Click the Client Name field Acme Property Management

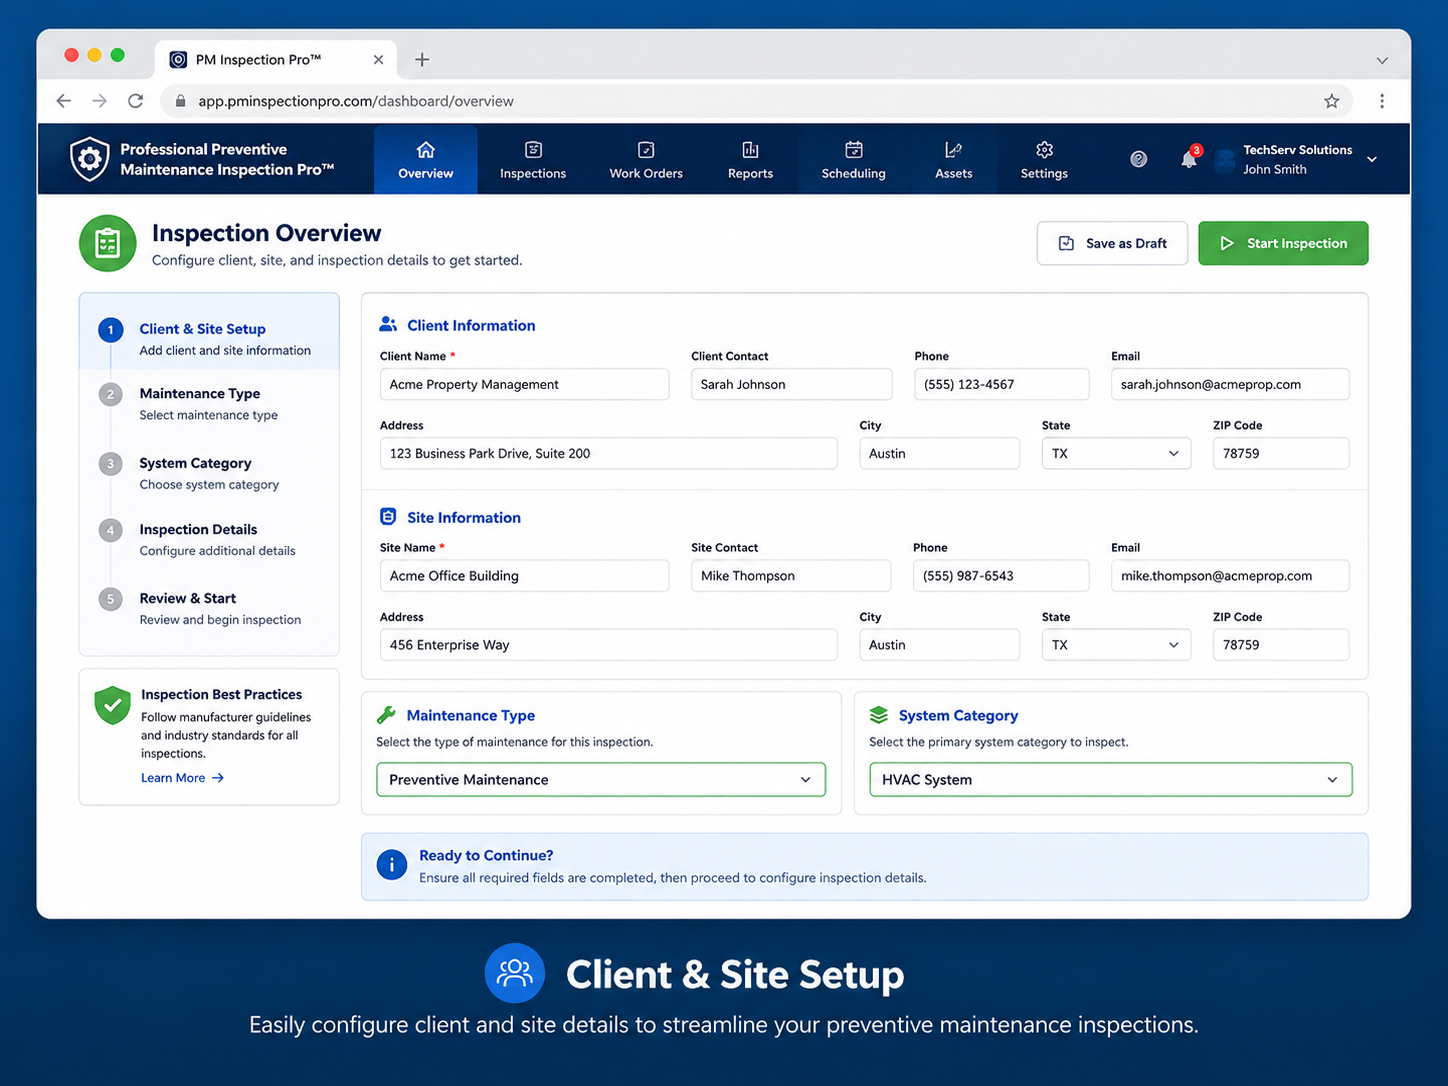[524, 384]
